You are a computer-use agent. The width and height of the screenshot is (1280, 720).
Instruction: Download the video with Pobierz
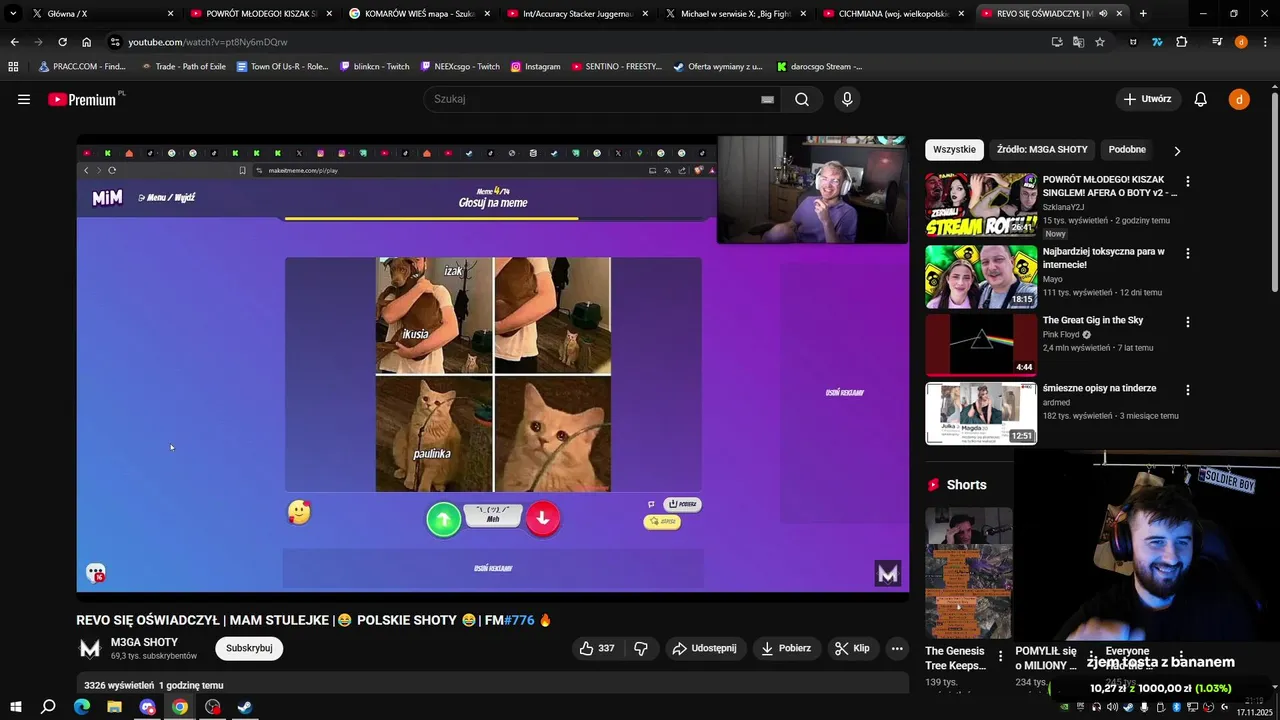(x=786, y=648)
